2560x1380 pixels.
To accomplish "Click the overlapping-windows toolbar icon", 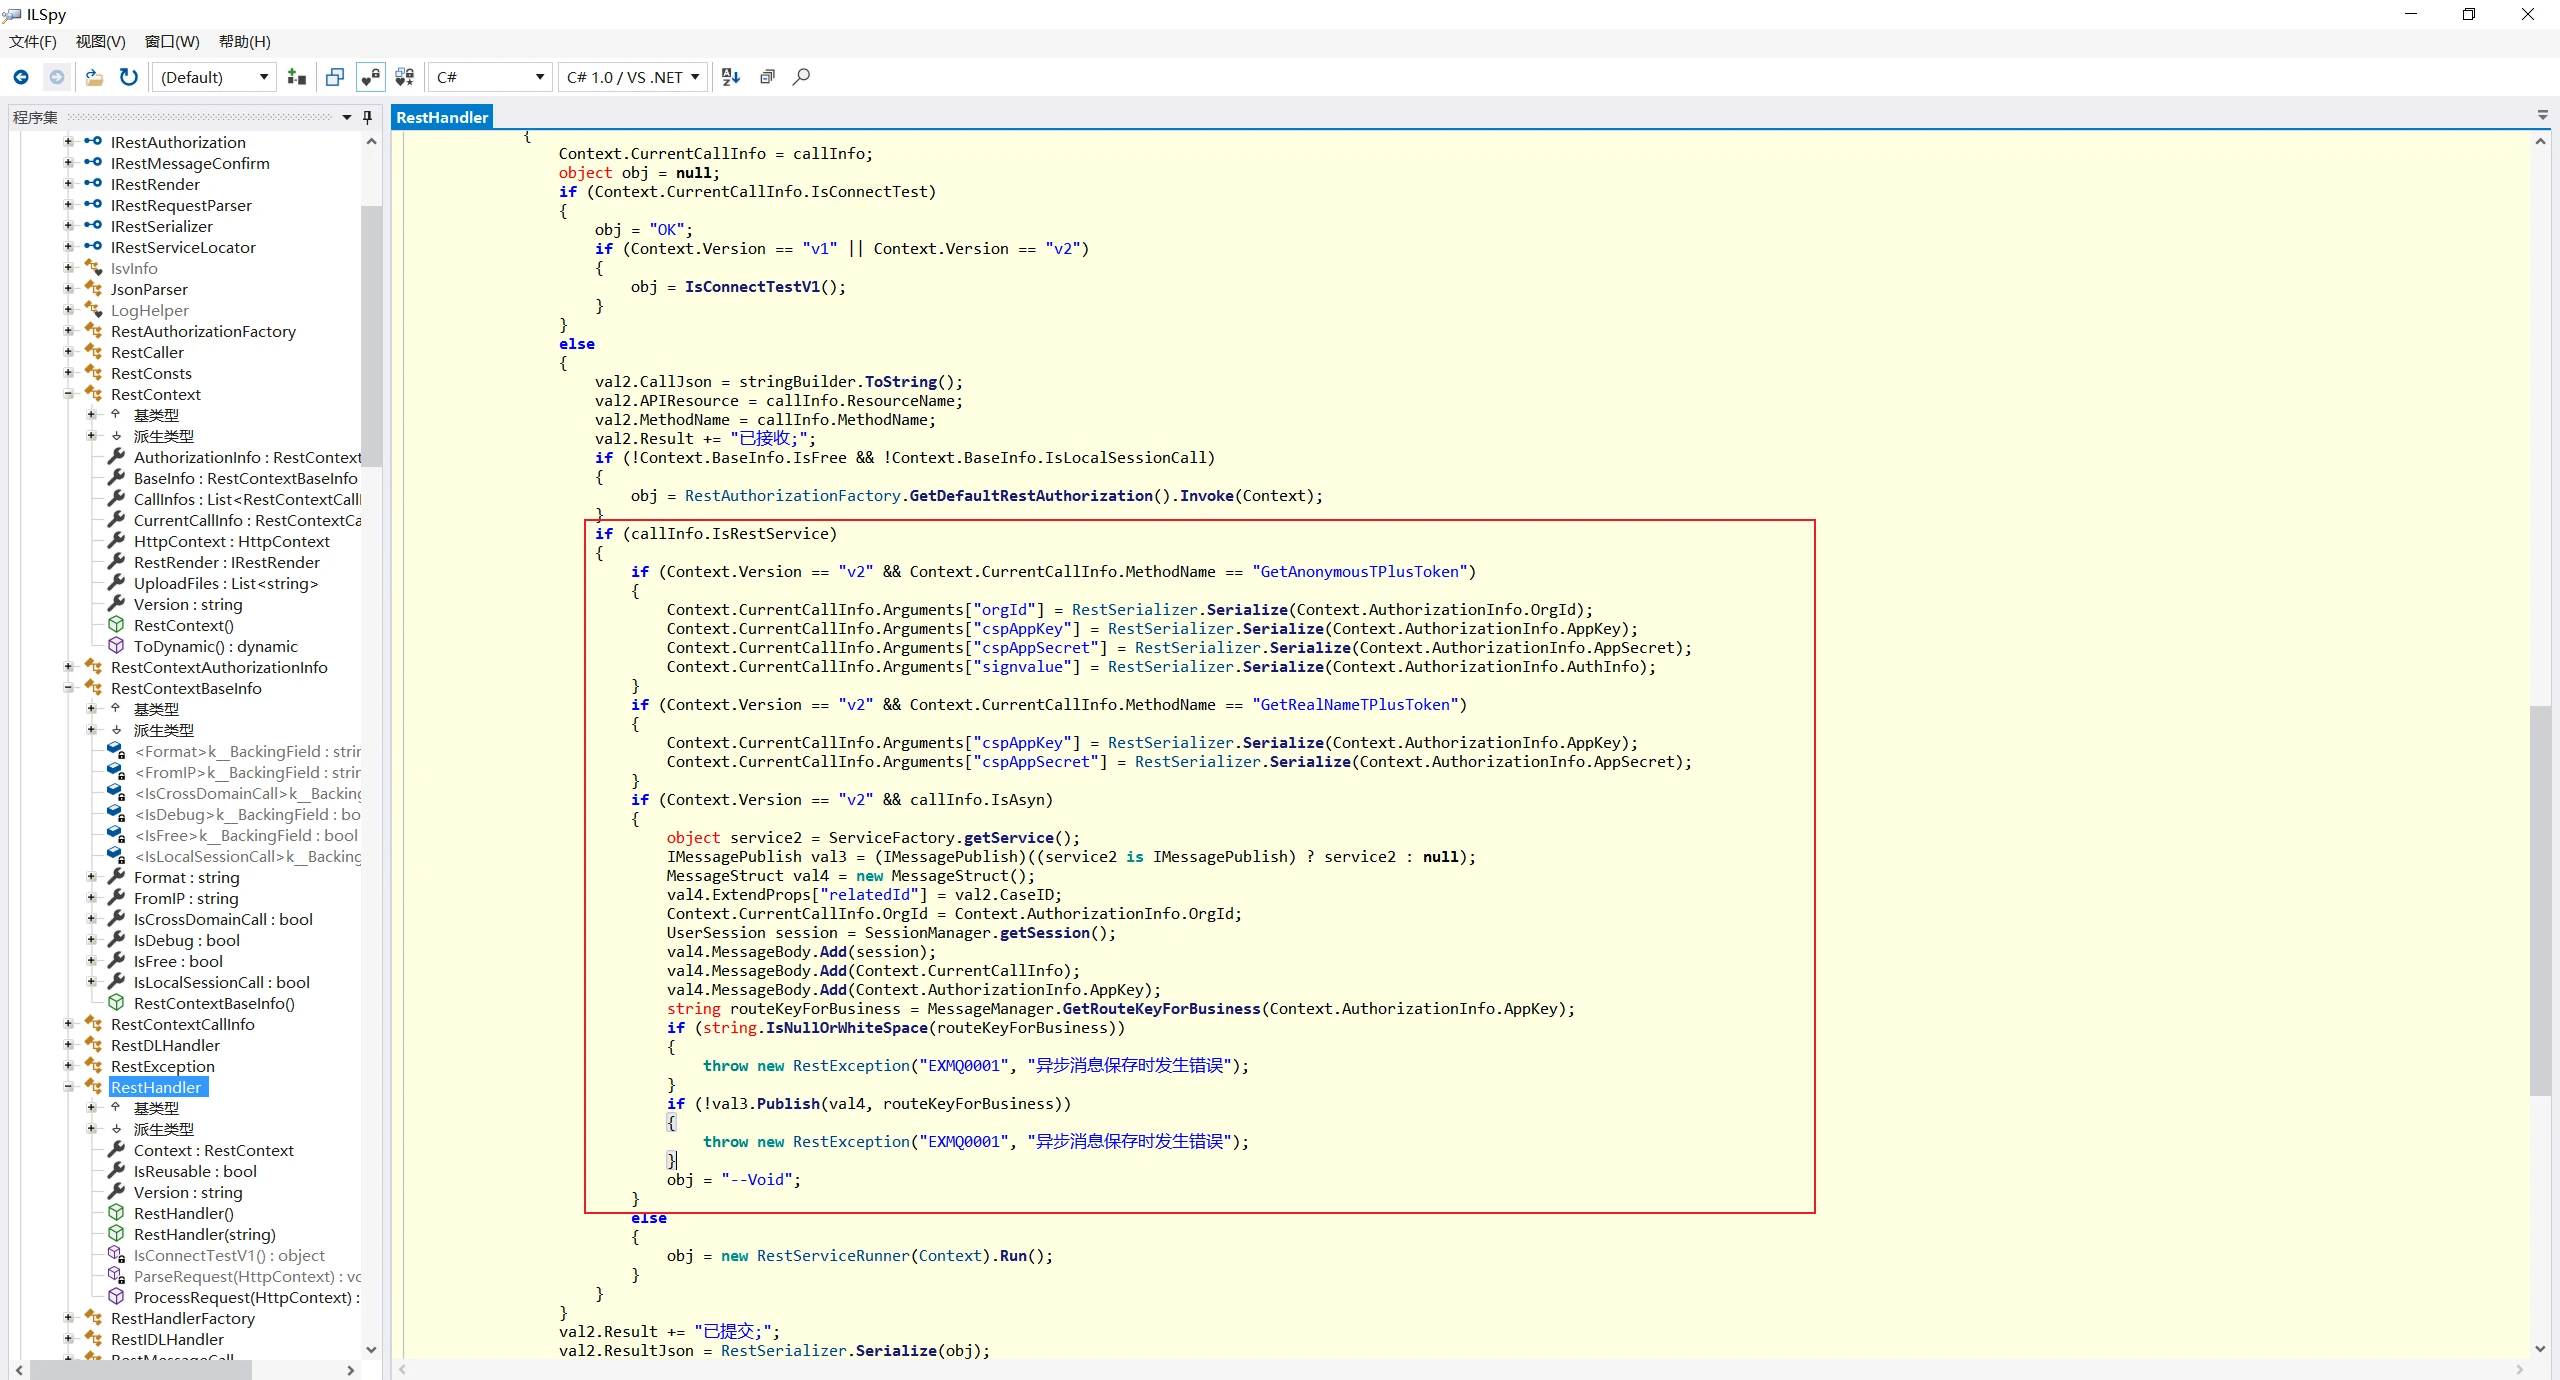I will [x=335, y=77].
